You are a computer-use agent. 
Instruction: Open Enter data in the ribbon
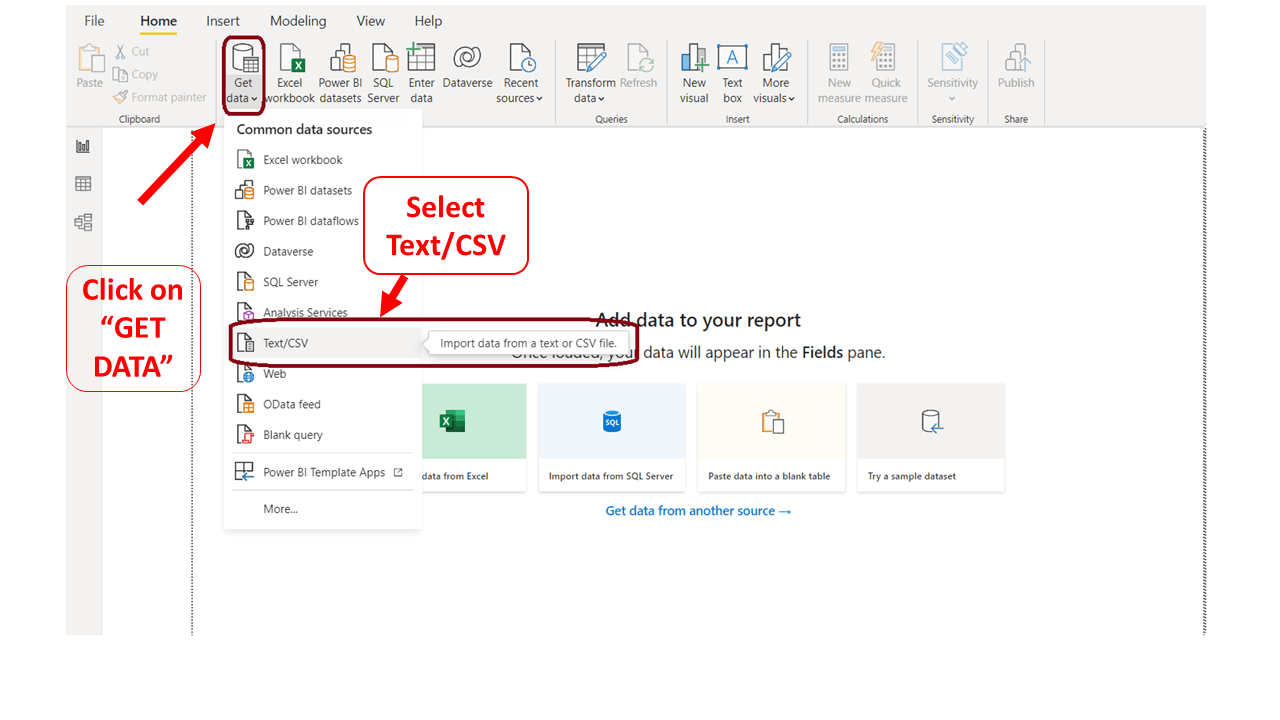(421, 70)
